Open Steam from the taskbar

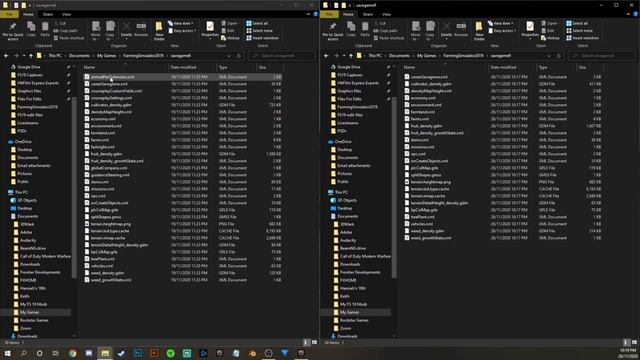pos(121,353)
